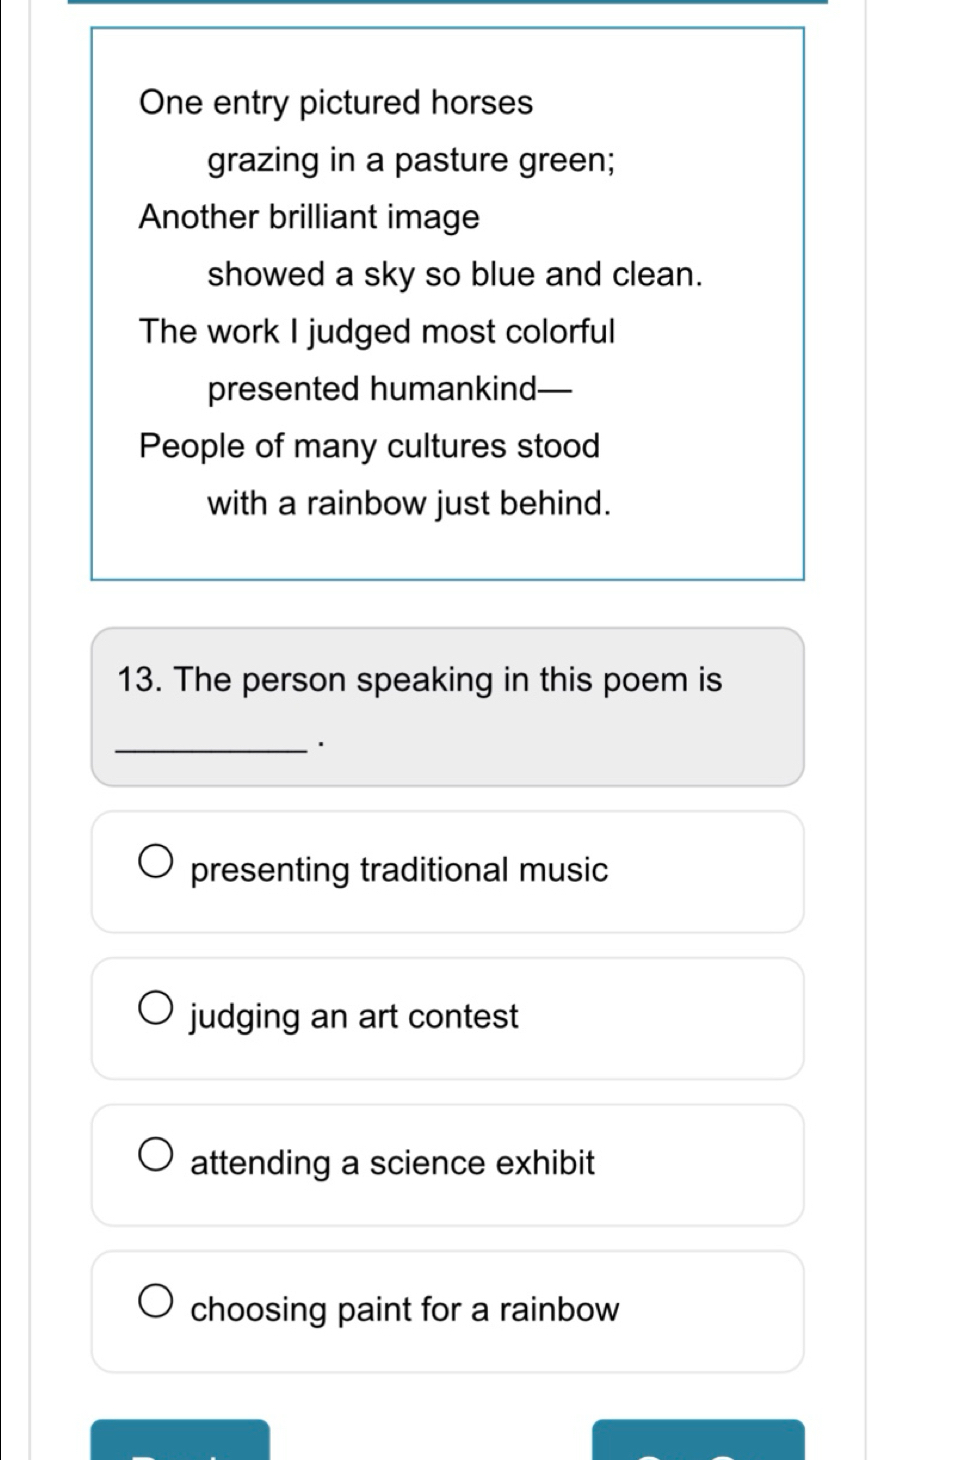
Task: Pick the 'choosing paint for a rainbow' radio button
Action: click(x=155, y=1303)
